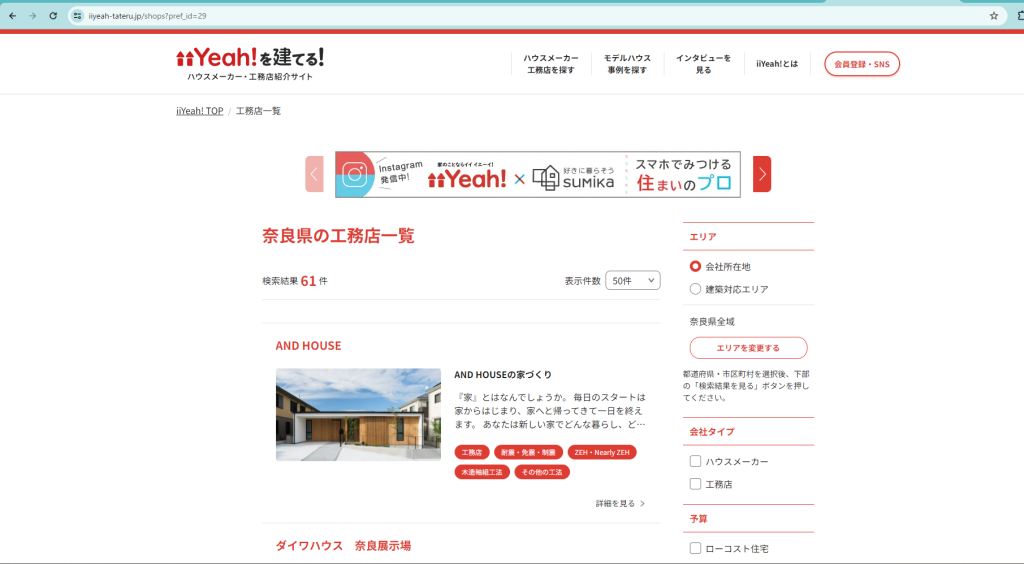Click the 奈良県全域 area text
Screen dimensions: 1024x564
[x=712, y=321]
